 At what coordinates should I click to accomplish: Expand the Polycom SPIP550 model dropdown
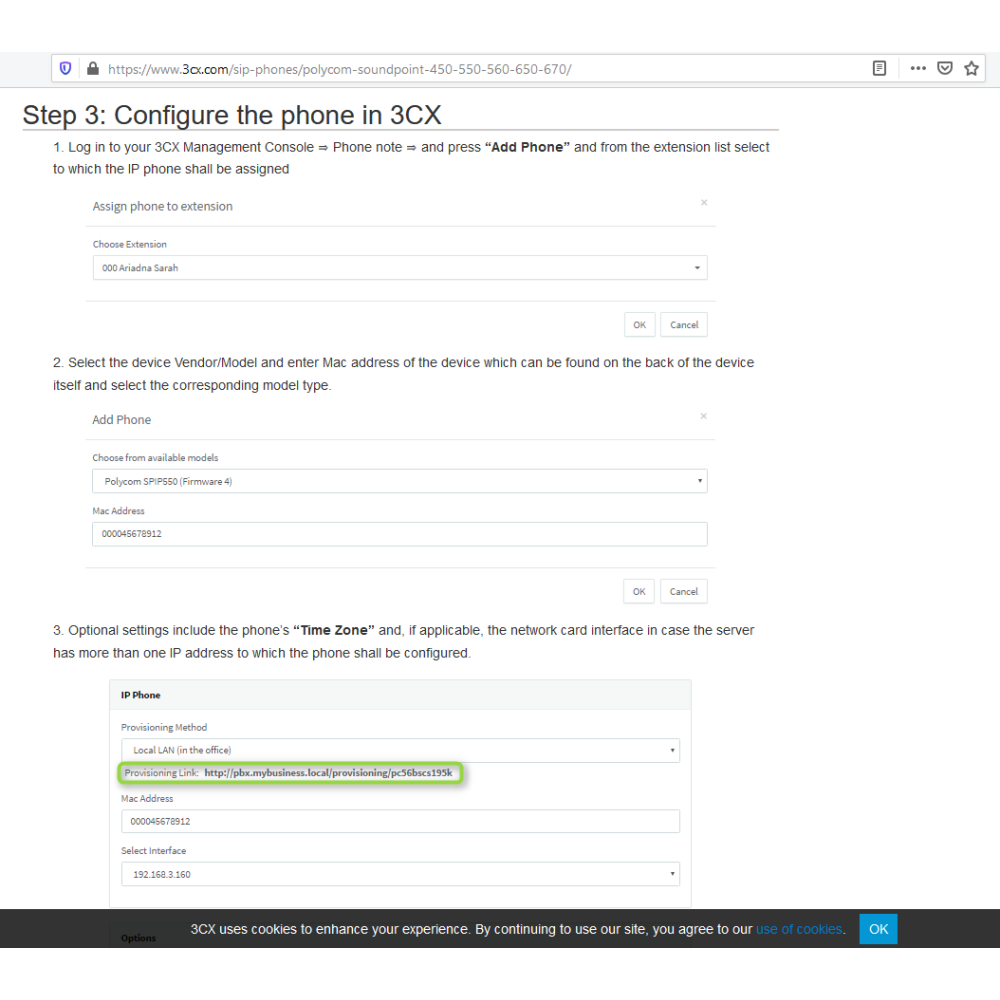pos(399,481)
